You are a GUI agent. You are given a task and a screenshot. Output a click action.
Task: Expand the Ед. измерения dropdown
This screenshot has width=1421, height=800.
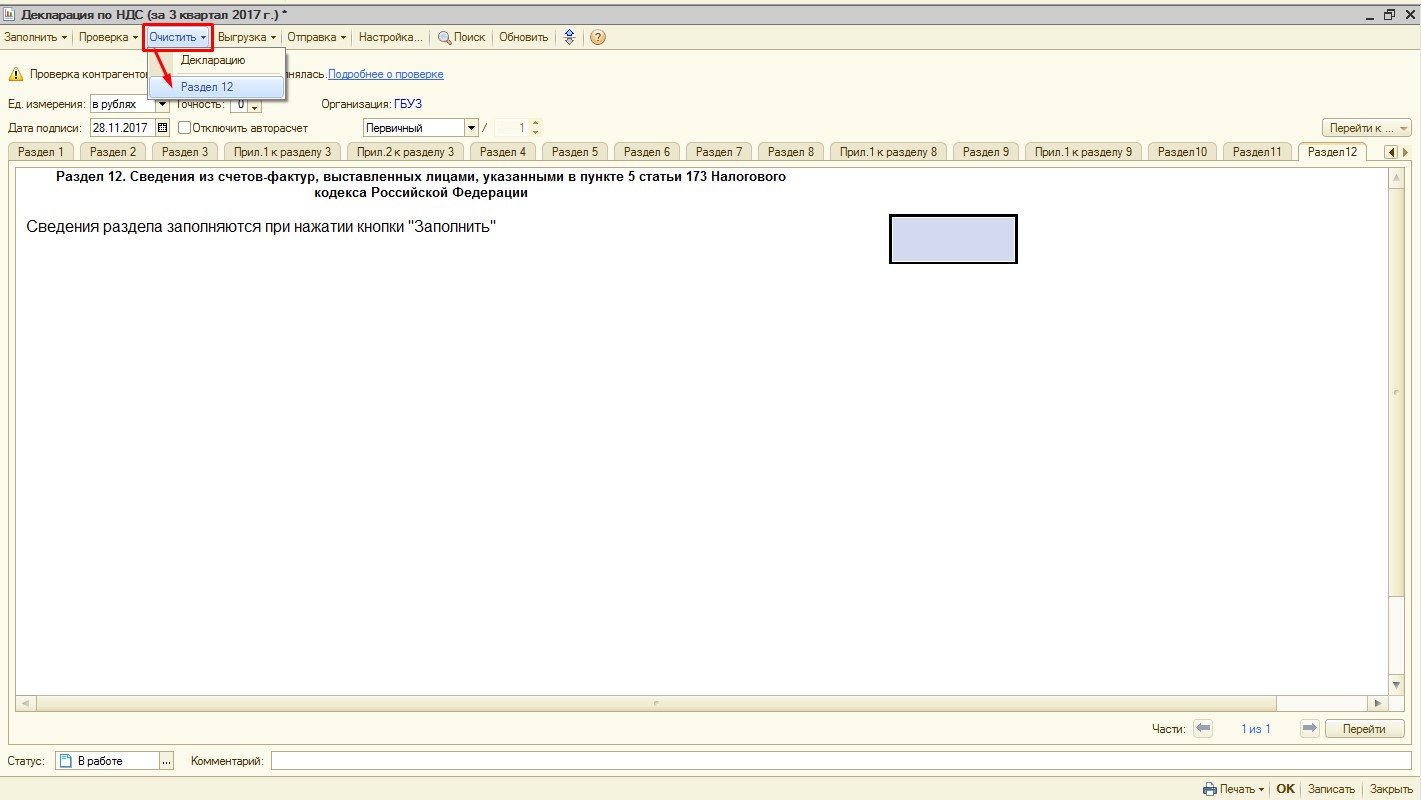tap(160, 104)
